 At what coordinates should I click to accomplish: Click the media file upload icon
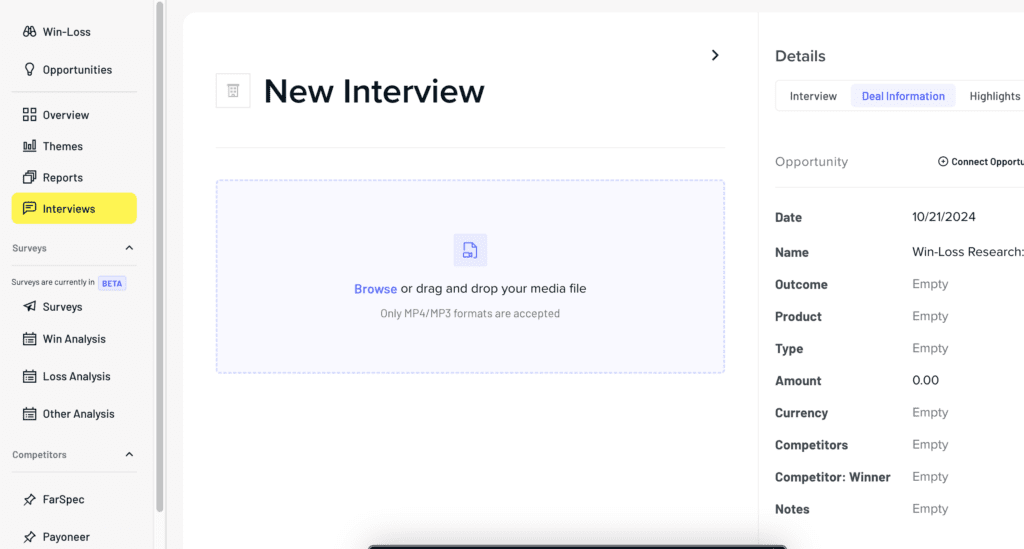point(470,250)
